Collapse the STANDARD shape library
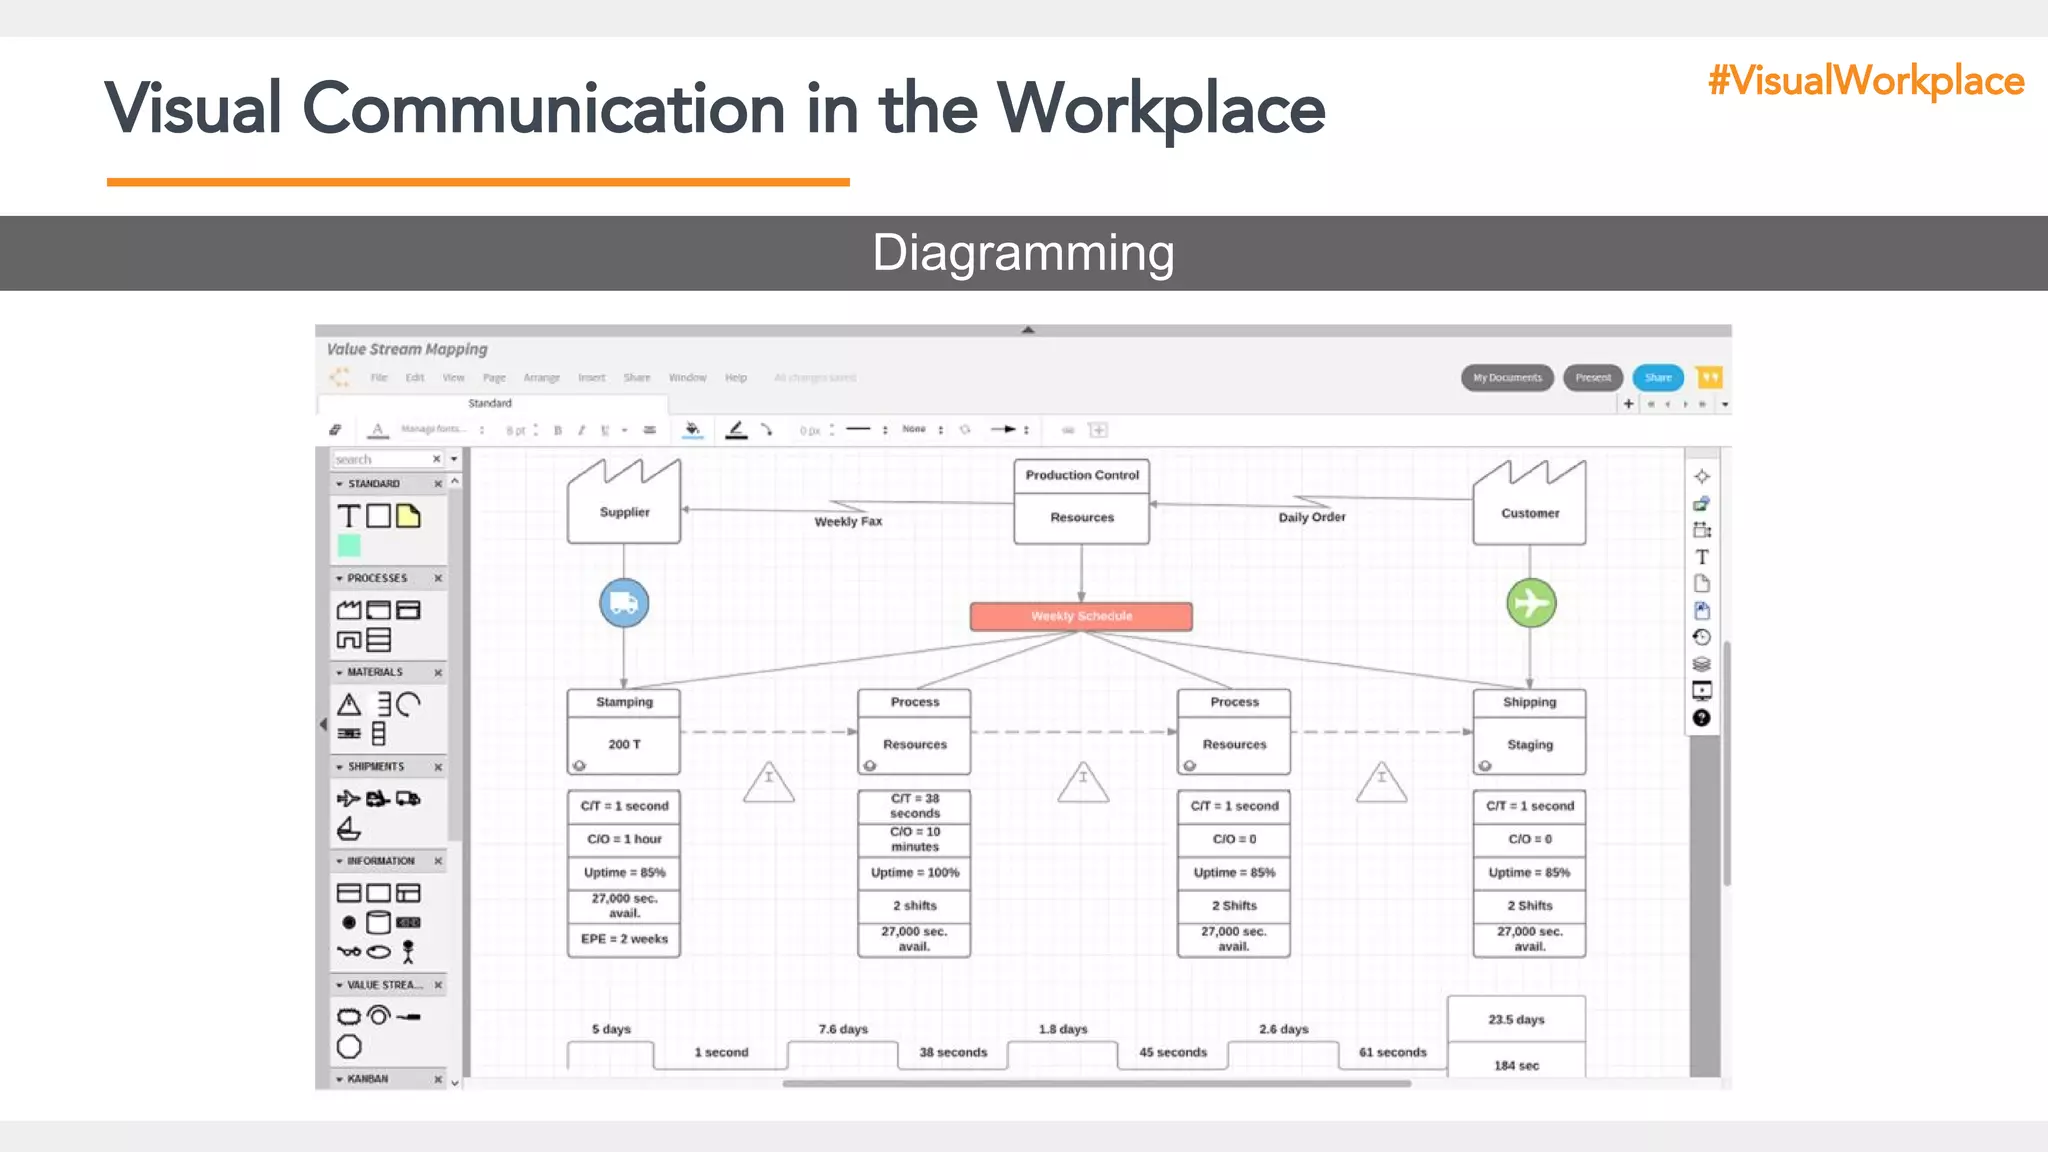Screen dimensions: 2048x1152 (340, 484)
